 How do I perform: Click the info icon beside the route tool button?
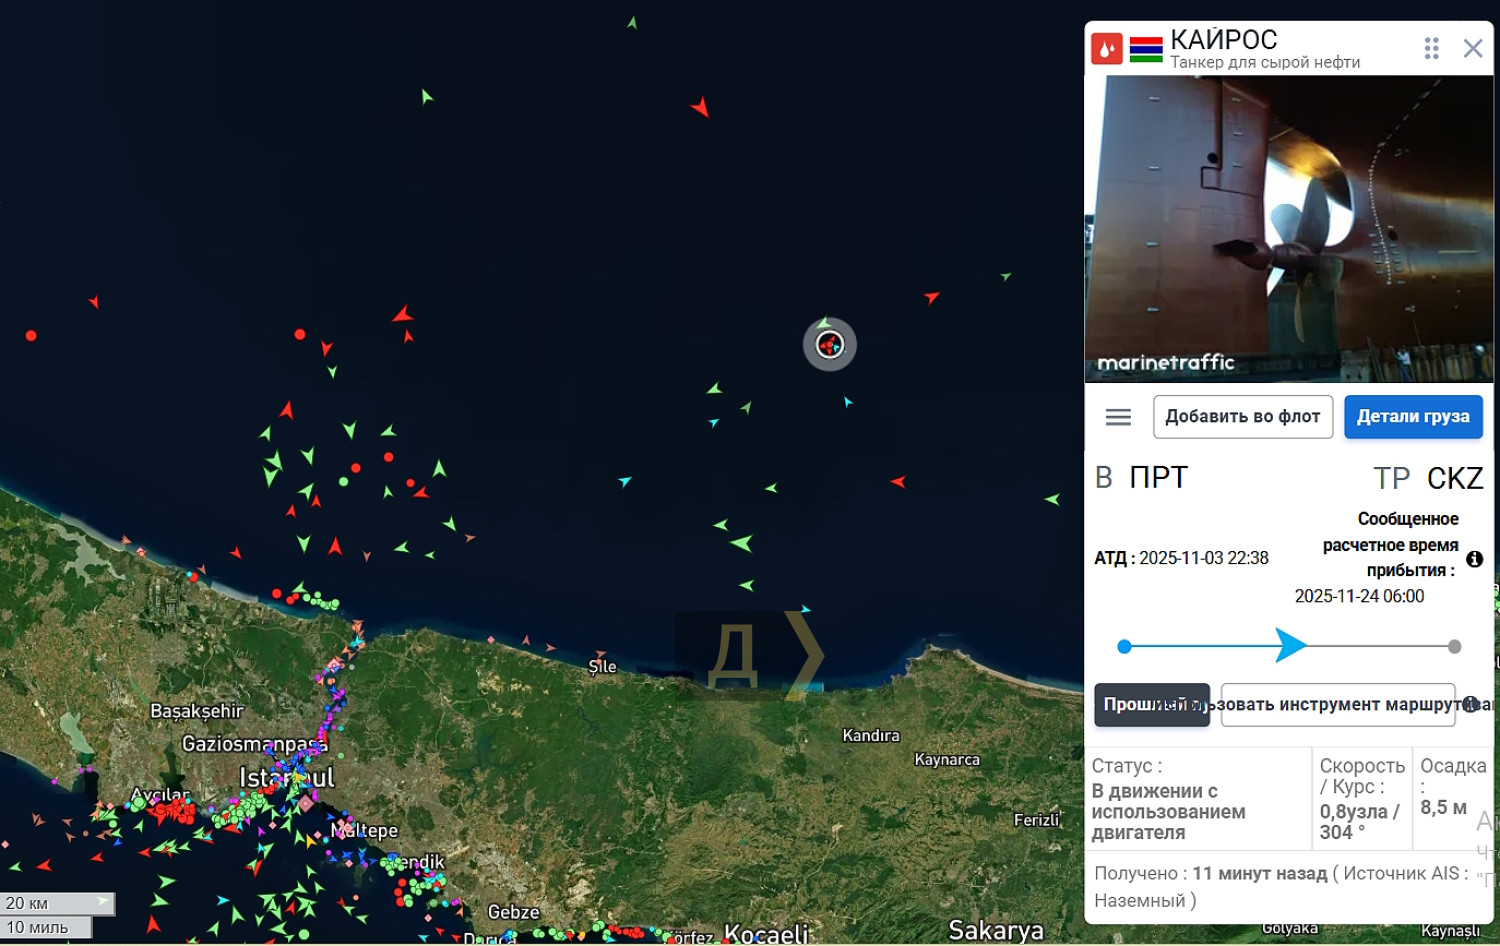tap(1470, 704)
